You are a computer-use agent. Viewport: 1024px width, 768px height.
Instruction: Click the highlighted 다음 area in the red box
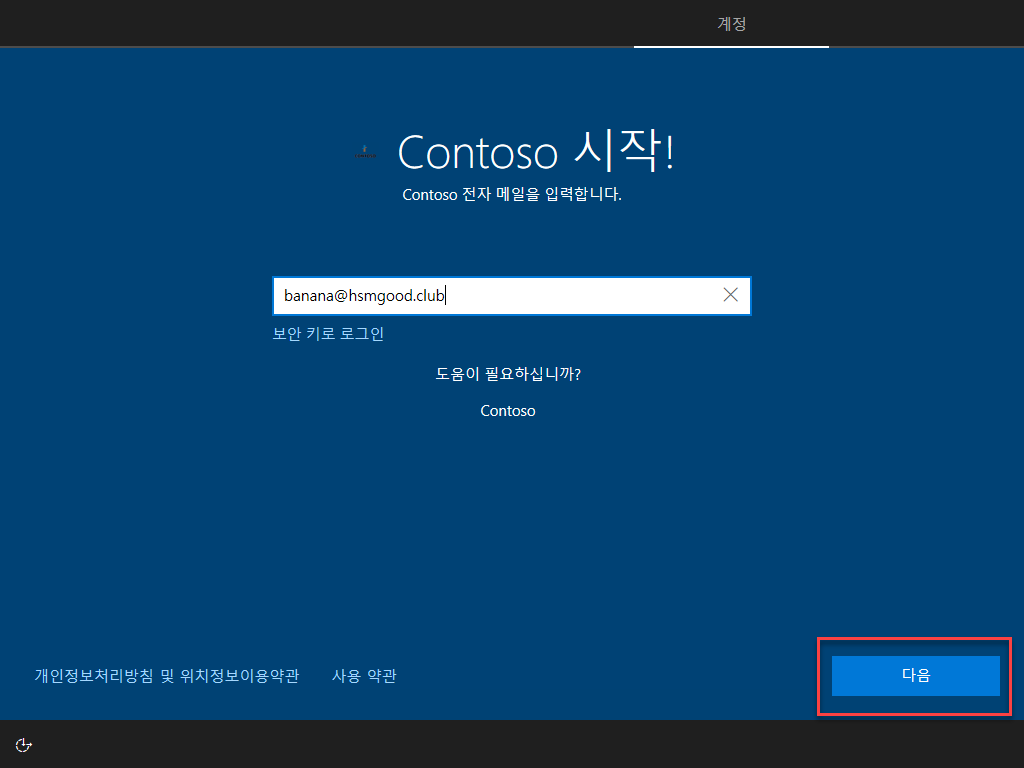coord(914,675)
